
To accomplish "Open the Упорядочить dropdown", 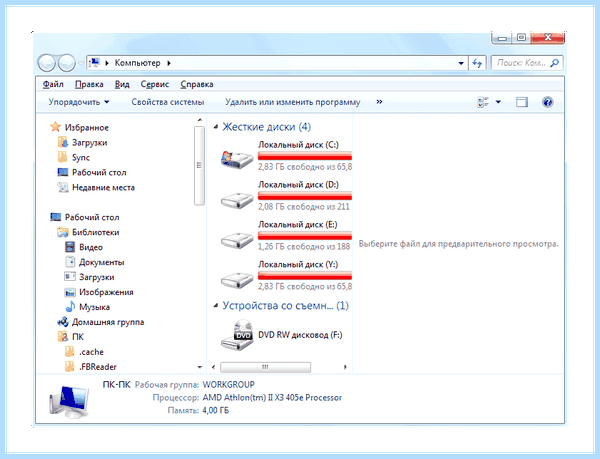I will click(79, 102).
